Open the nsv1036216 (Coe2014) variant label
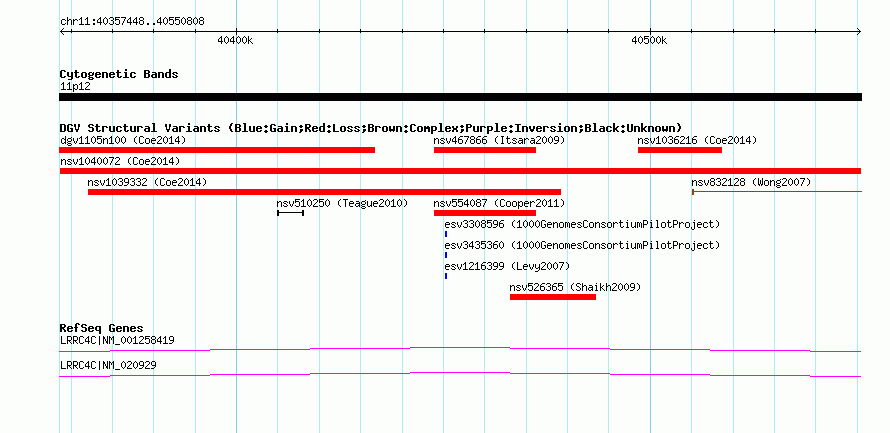 pyautogui.click(x=697, y=140)
